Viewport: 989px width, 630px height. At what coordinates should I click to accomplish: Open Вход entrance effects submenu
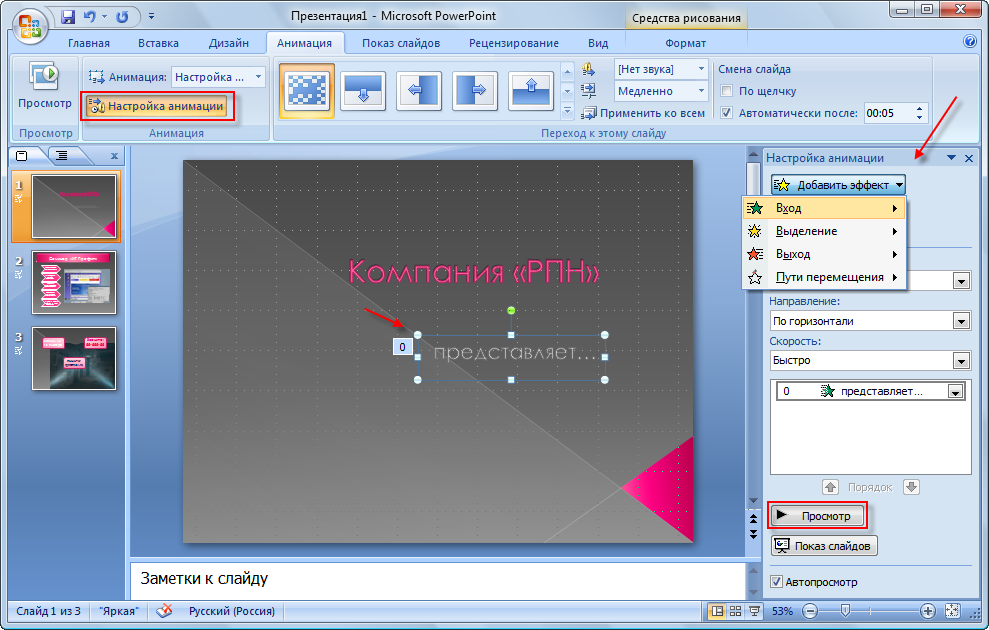point(824,208)
